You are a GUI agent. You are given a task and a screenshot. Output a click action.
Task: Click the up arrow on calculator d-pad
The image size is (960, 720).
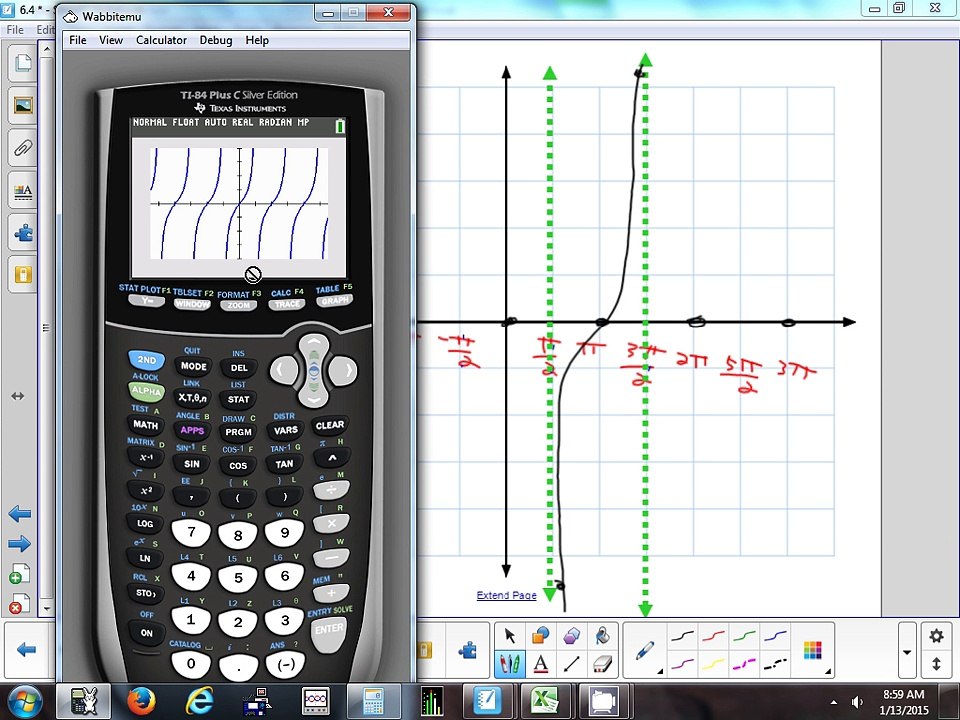(x=314, y=344)
